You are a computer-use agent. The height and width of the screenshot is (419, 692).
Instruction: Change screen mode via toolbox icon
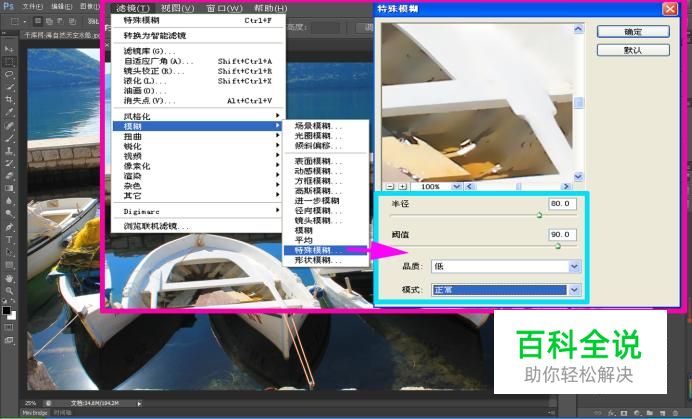(x=9, y=340)
